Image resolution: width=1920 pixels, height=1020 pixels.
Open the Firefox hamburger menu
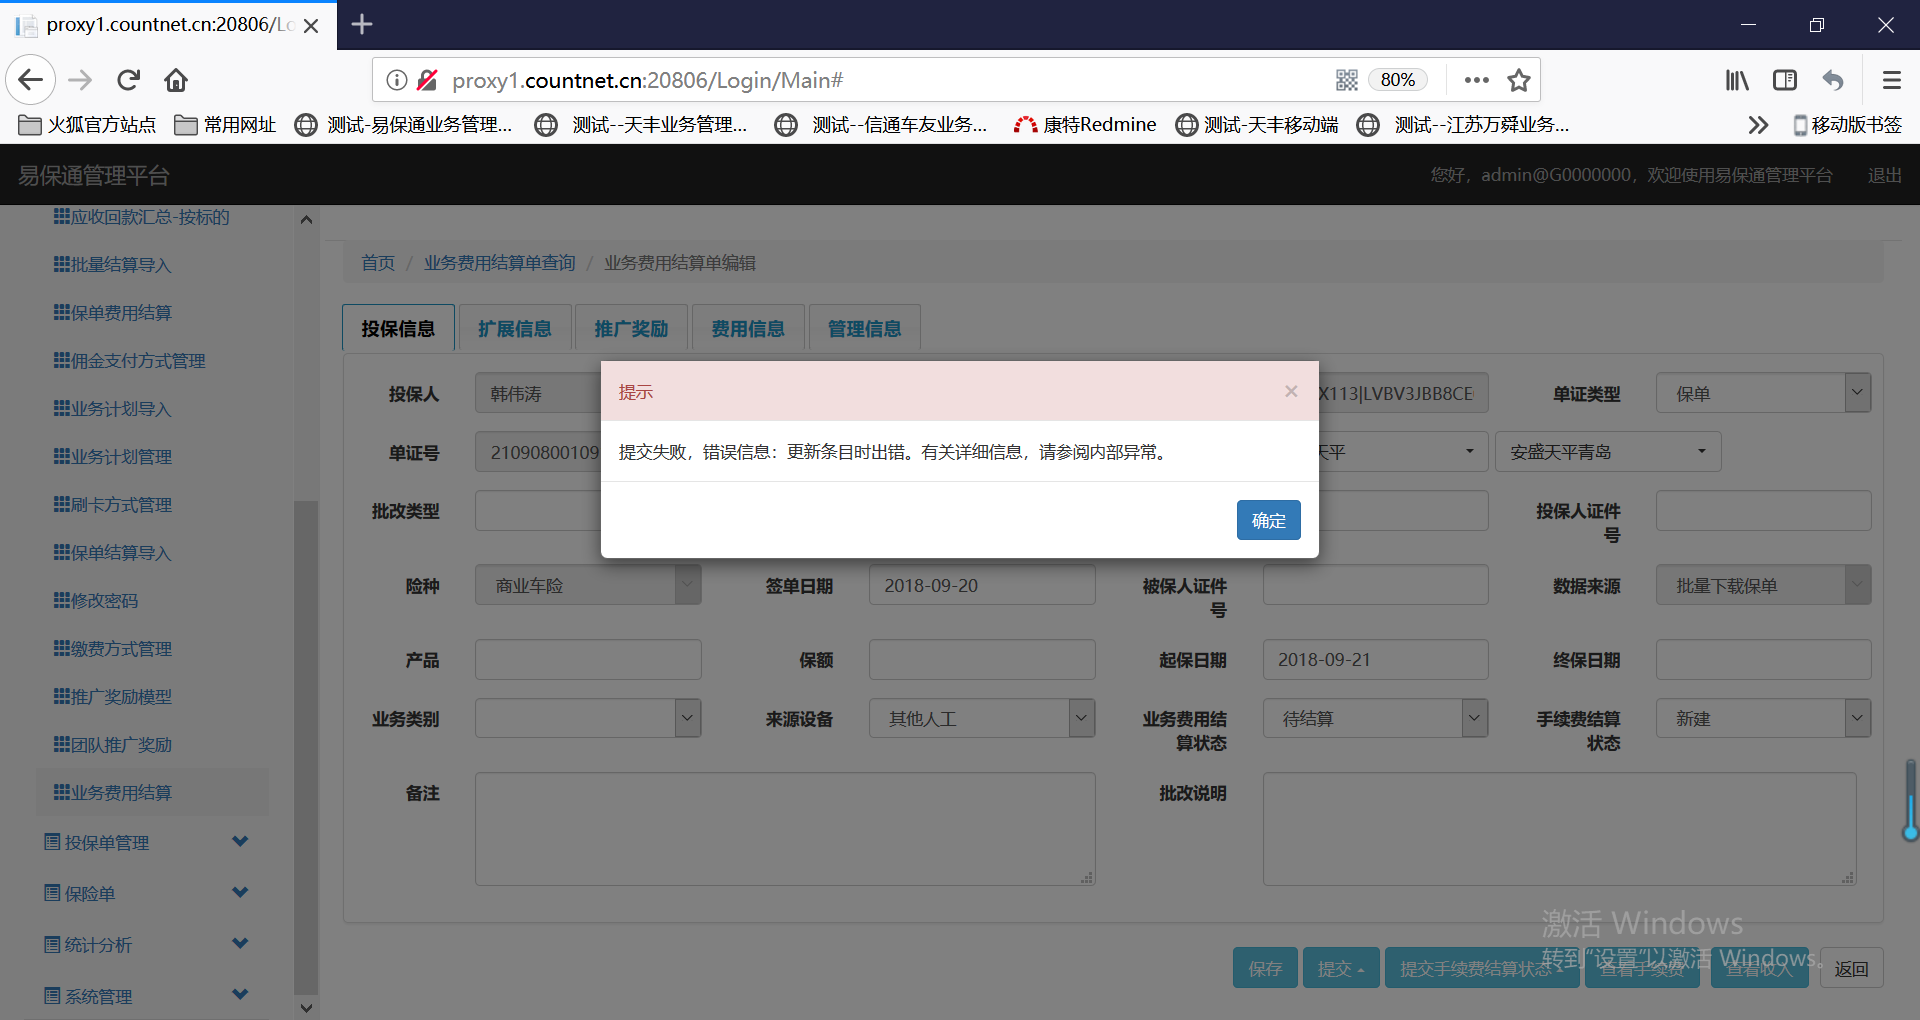point(1891,80)
